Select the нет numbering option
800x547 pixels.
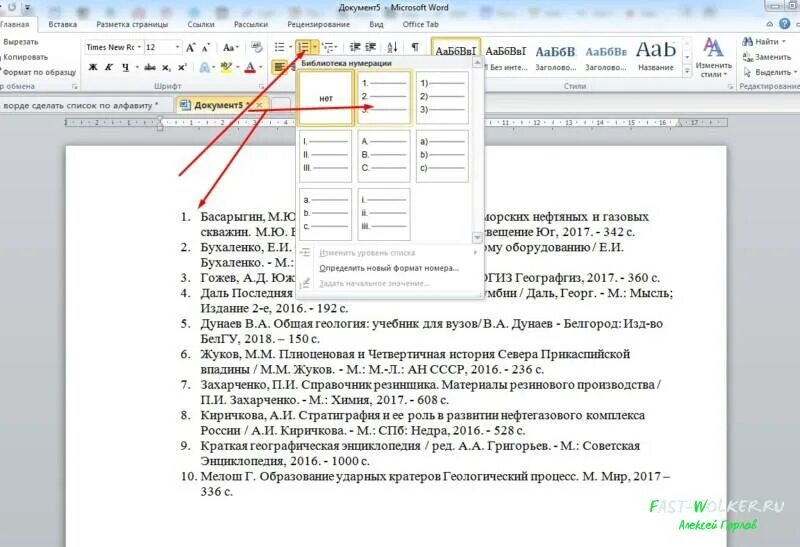pos(326,98)
